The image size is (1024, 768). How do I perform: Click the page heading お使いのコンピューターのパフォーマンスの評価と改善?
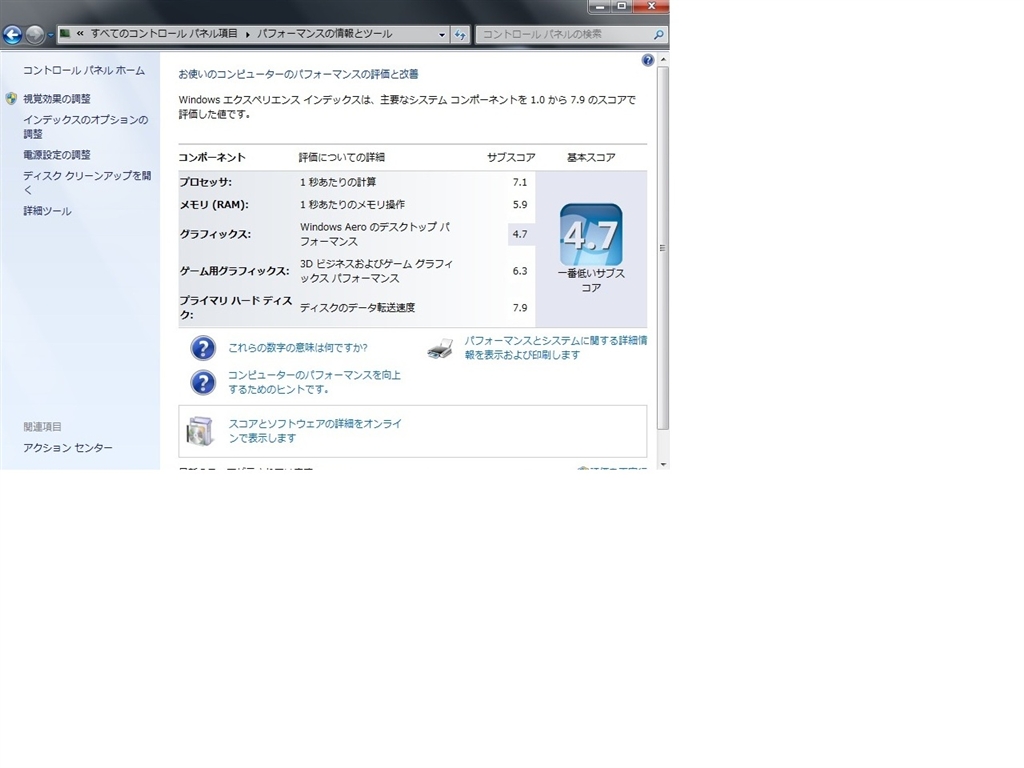click(298, 74)
